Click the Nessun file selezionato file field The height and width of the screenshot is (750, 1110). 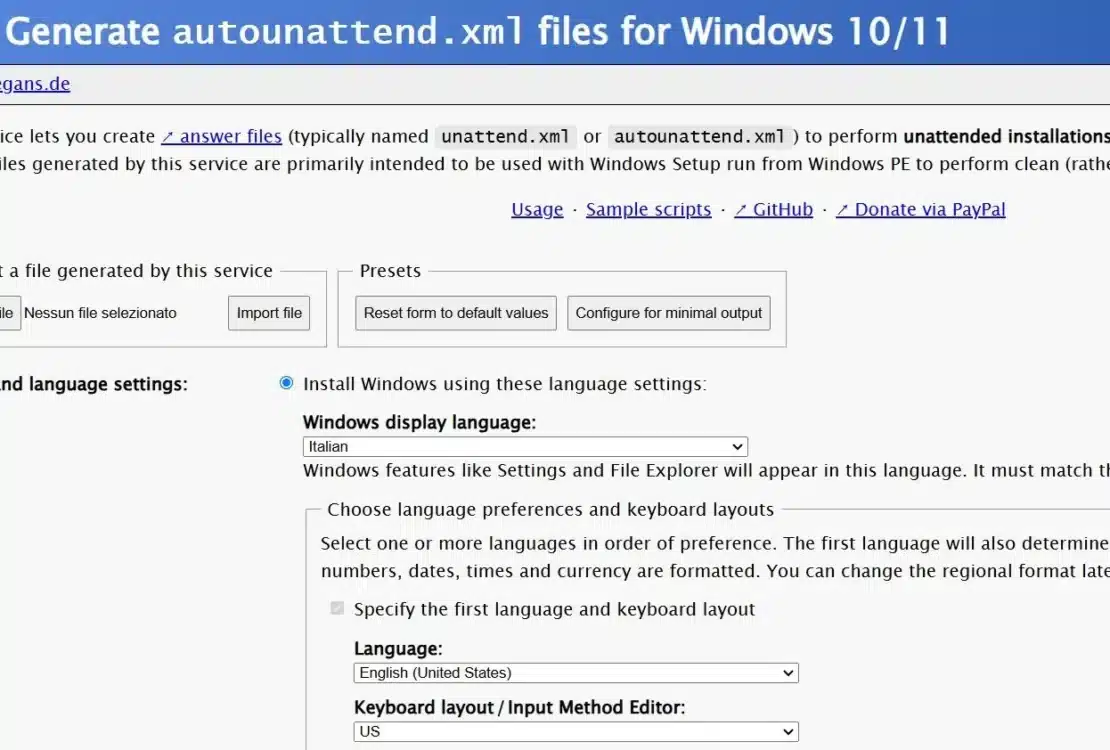[x=100, y=313]
